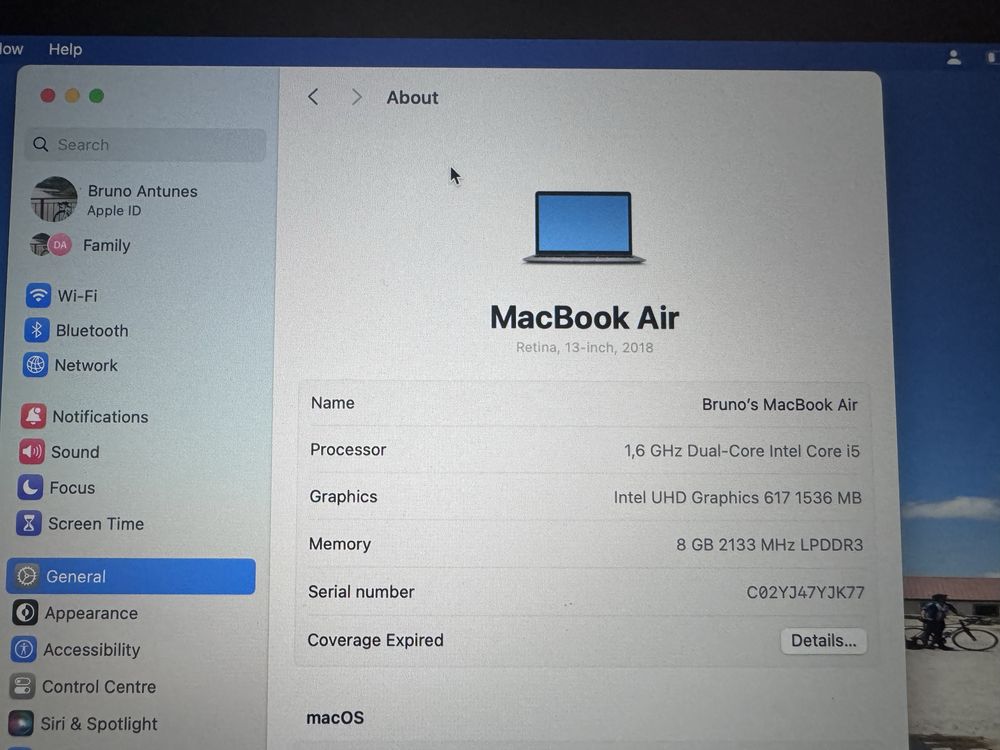Click memory value 8 GB 2133 MHz
The image size is (1000, 750).
[x=769, y=545]
